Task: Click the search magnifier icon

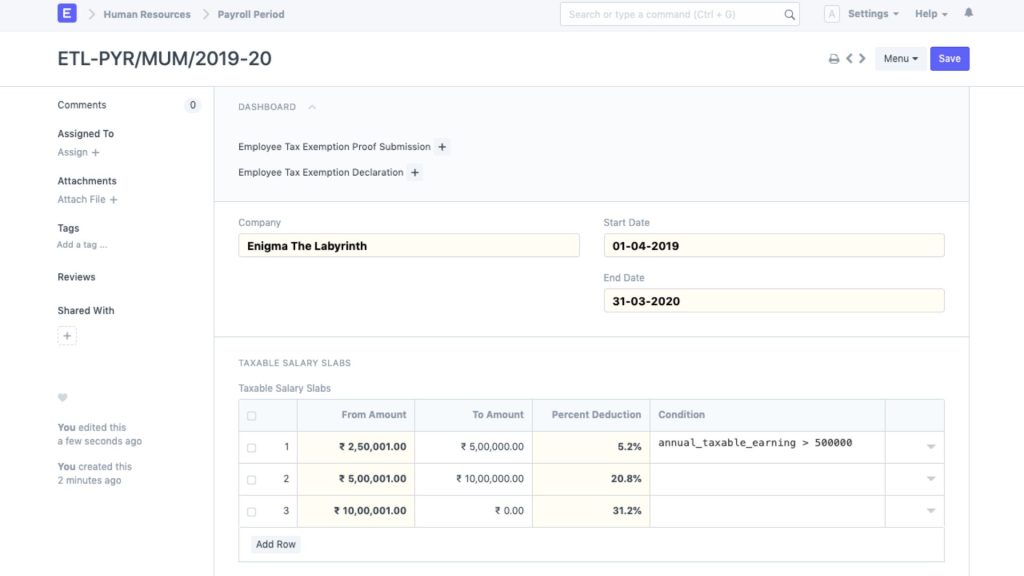Action: point(789,14)
